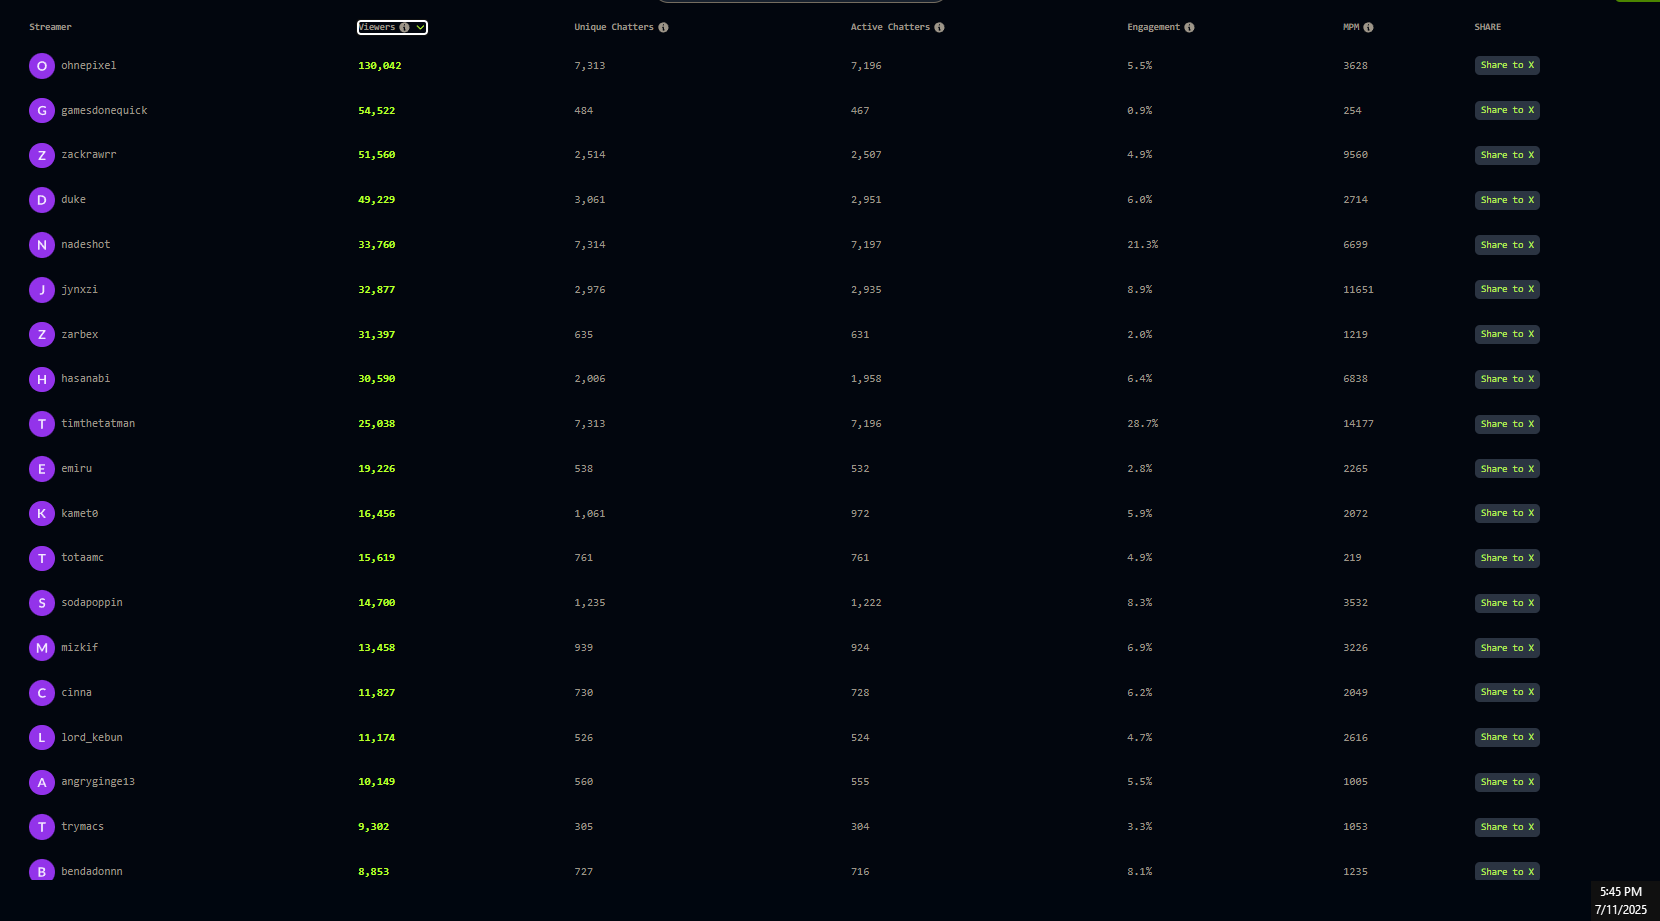This screenshot has width=1660, height=921.
Task: Share sodapoppin stats to X
Action: click(1507, 603)
